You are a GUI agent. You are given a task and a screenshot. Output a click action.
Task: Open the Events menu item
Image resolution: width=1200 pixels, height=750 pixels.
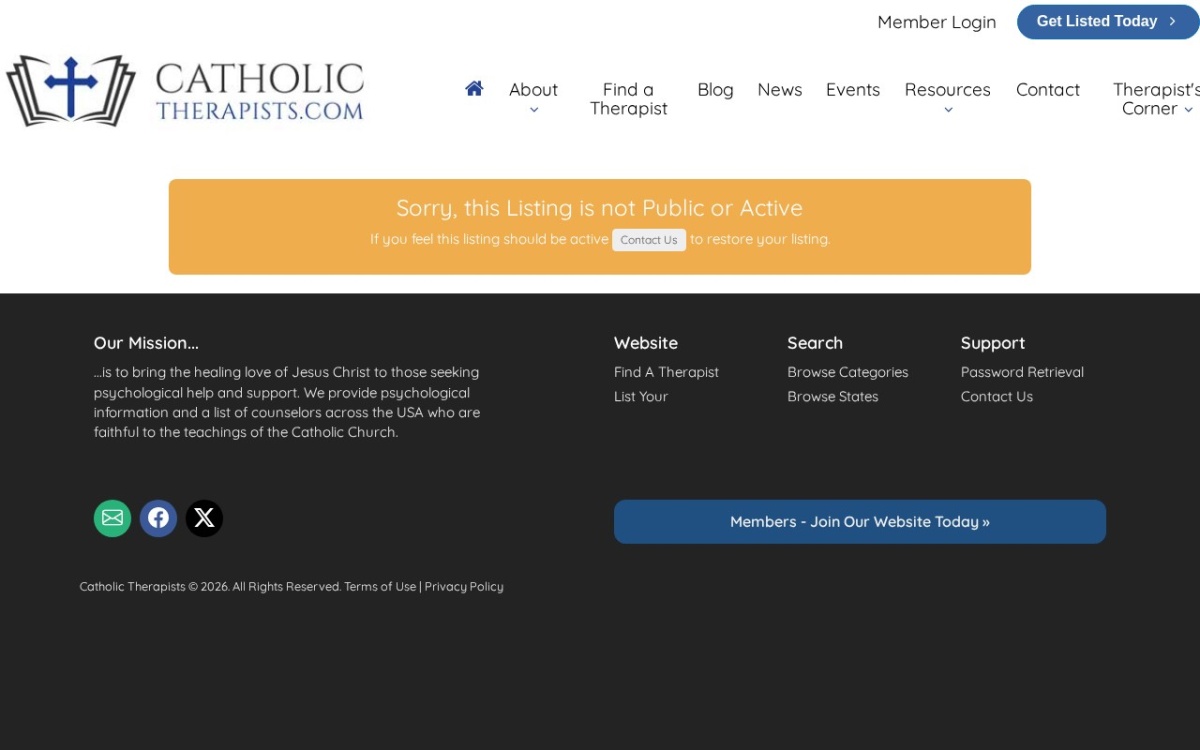coord(853,90)
